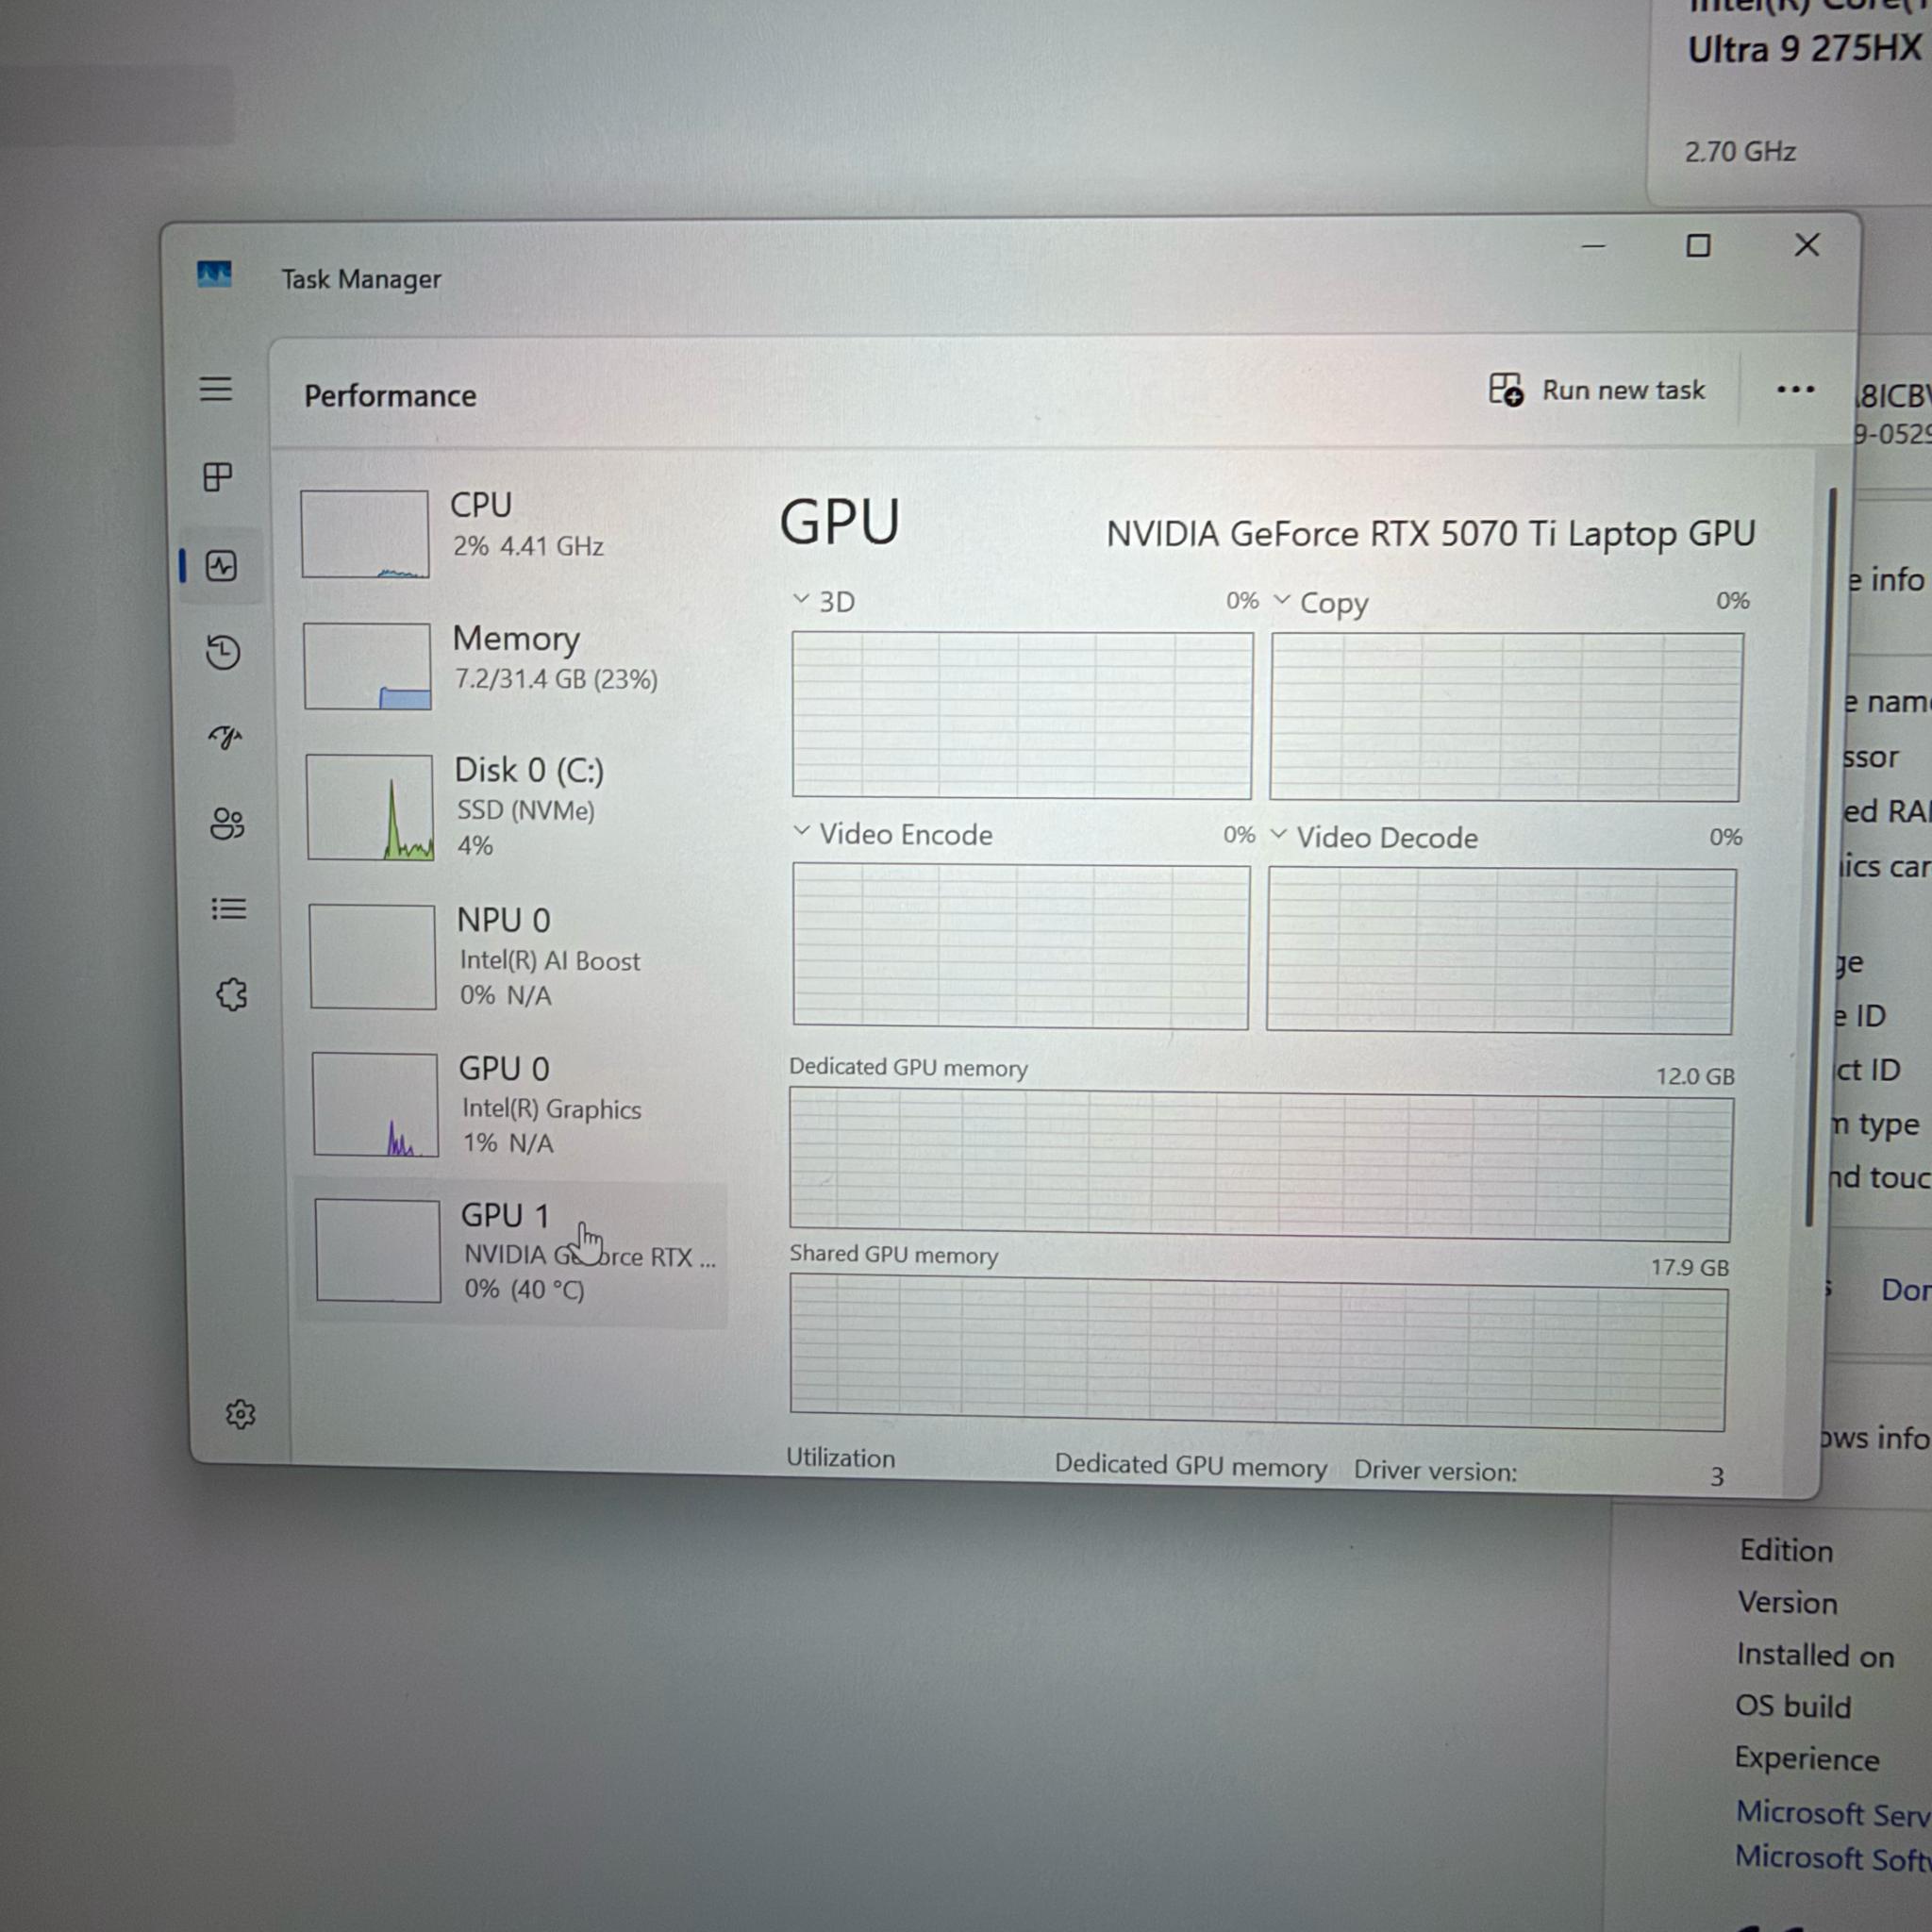
Task: Select the CPU performance entry
Action: [x=512, y=532]
